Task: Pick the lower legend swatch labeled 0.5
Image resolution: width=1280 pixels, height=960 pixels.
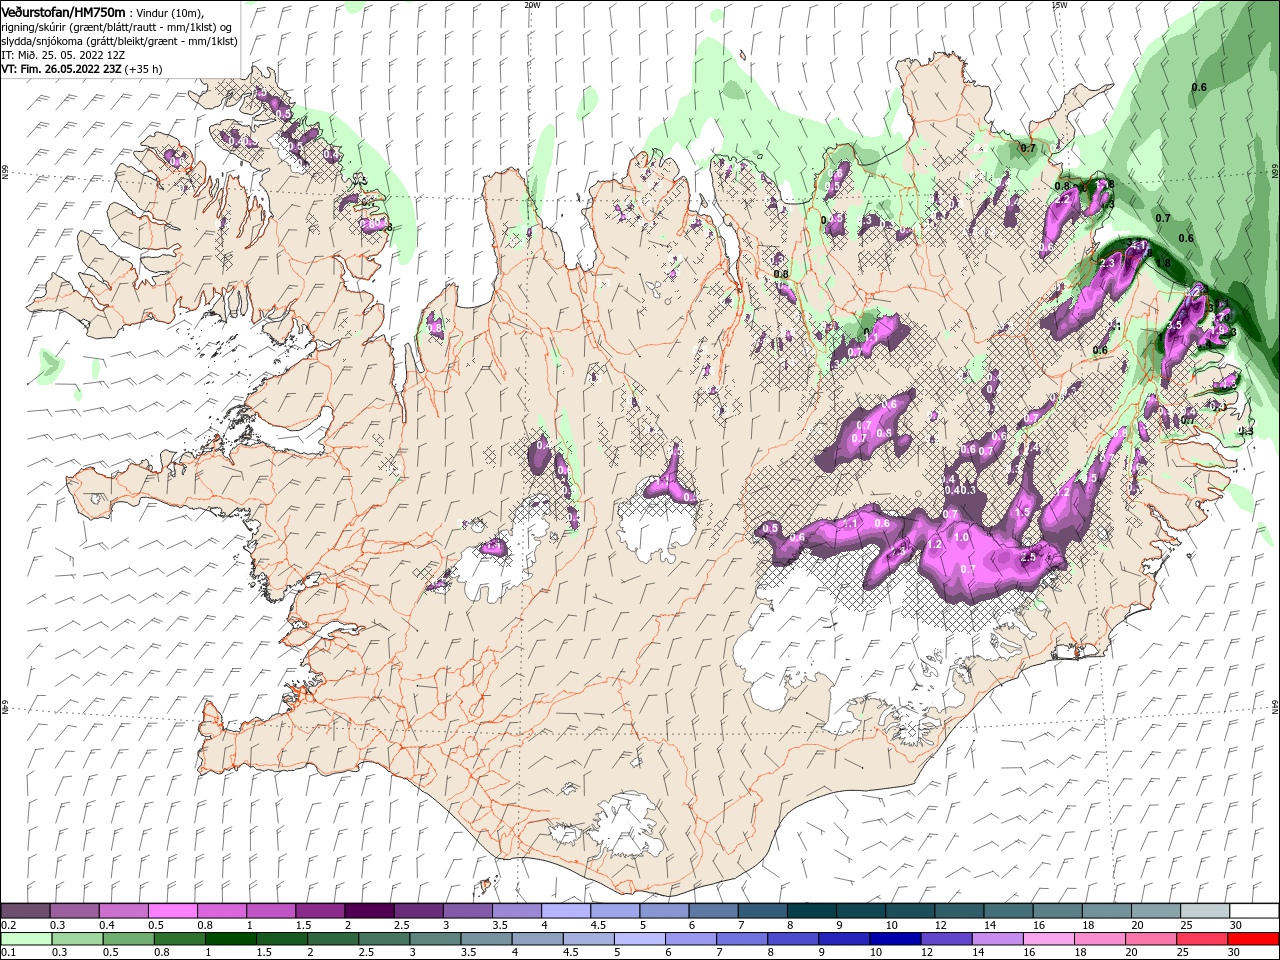Action: pos(128,939)
